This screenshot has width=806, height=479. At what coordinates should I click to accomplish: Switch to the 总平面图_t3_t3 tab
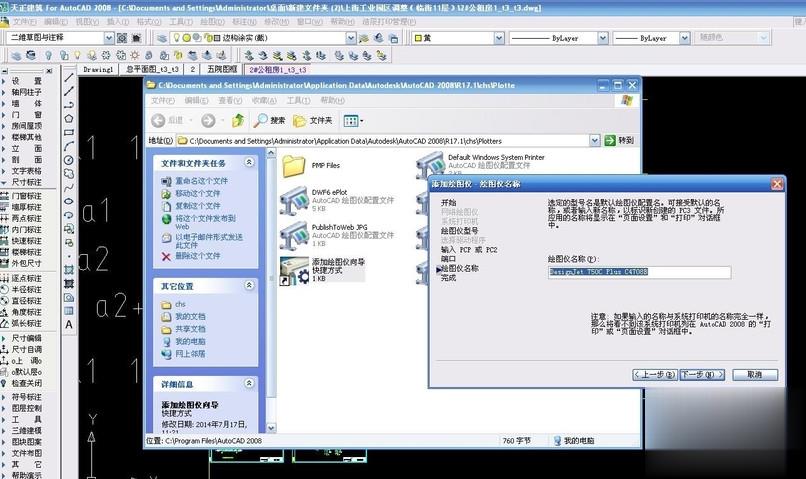click(152, 69)
